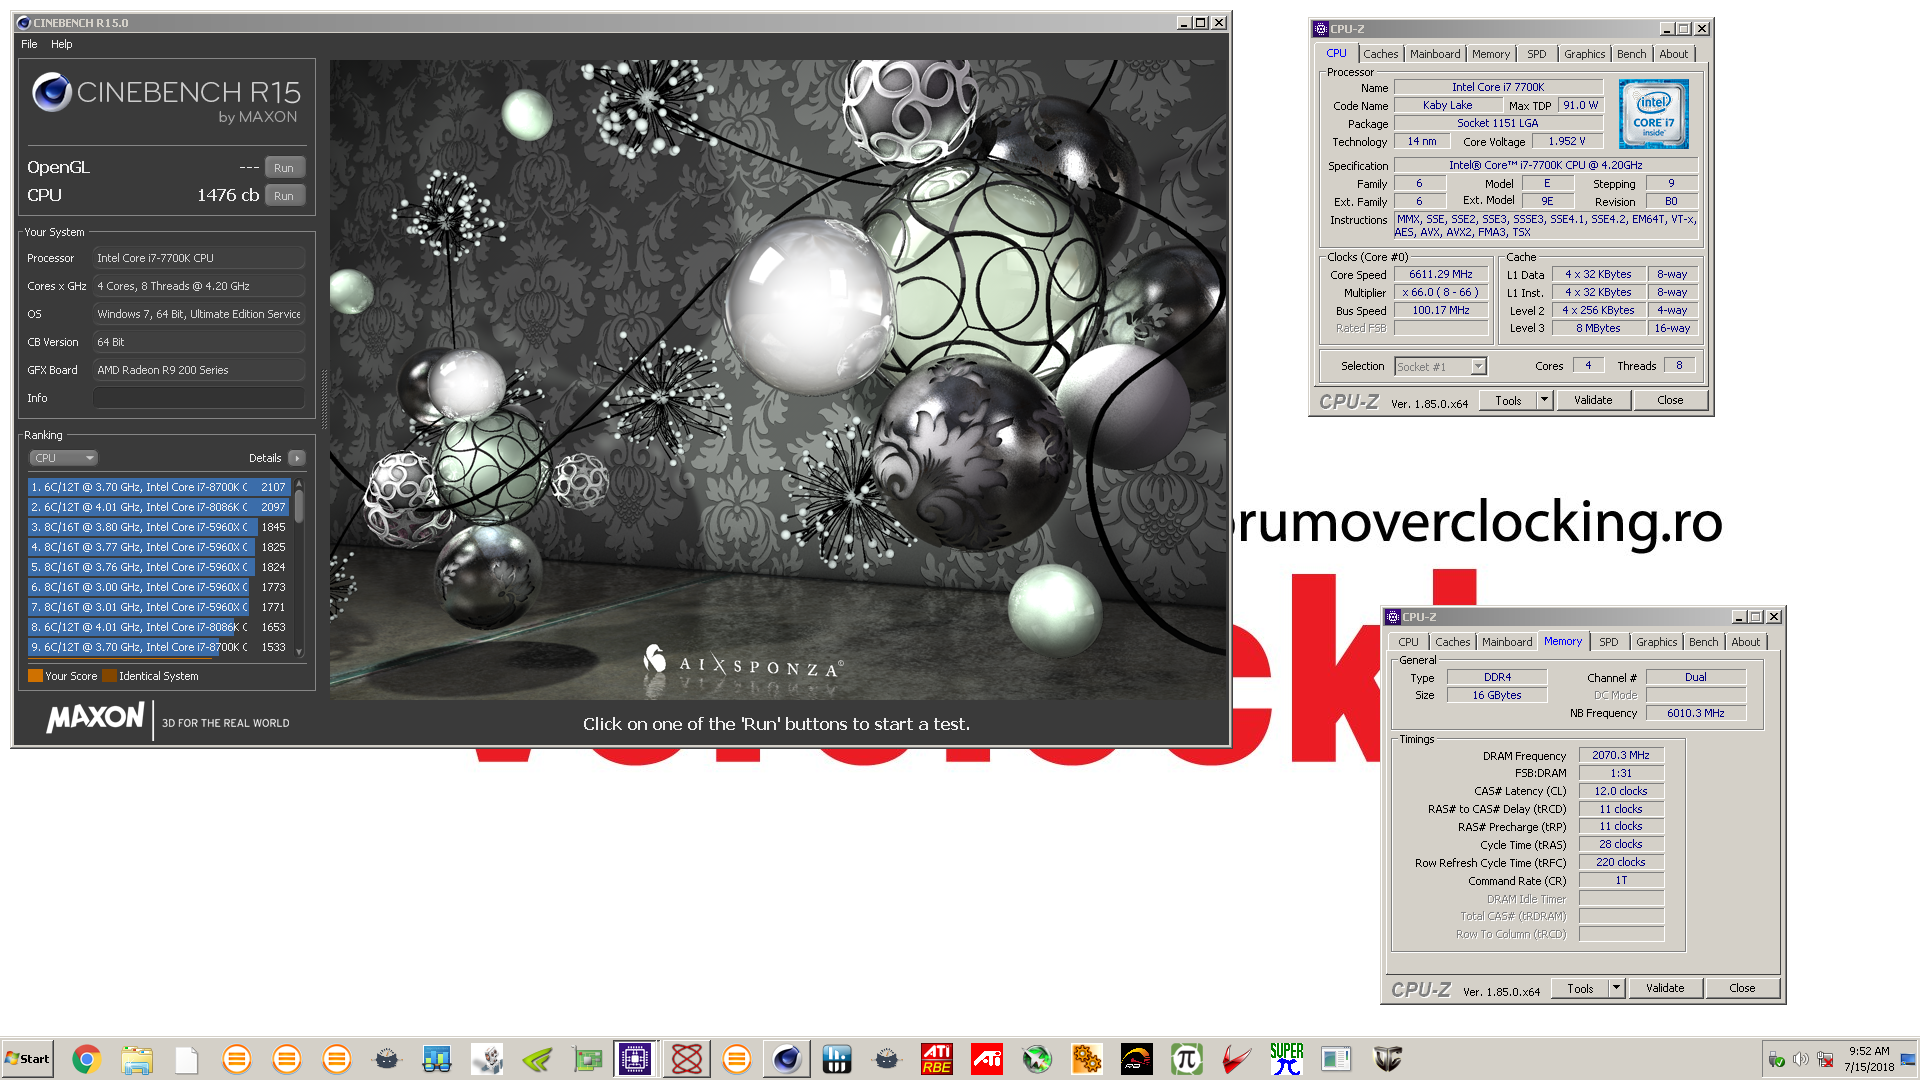The height and width of the screenshot is (1080, 1920).
Task: Switch to Graphics tab in lower CPU-Z window
Action: click(x=1657, y=642)
